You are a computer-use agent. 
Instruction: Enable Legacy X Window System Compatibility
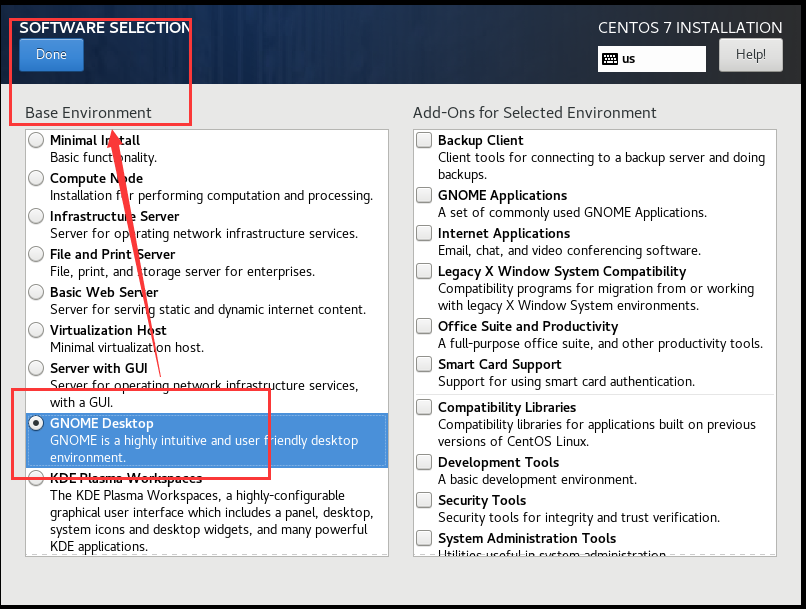pyautogui.click(x=424, y=272)
